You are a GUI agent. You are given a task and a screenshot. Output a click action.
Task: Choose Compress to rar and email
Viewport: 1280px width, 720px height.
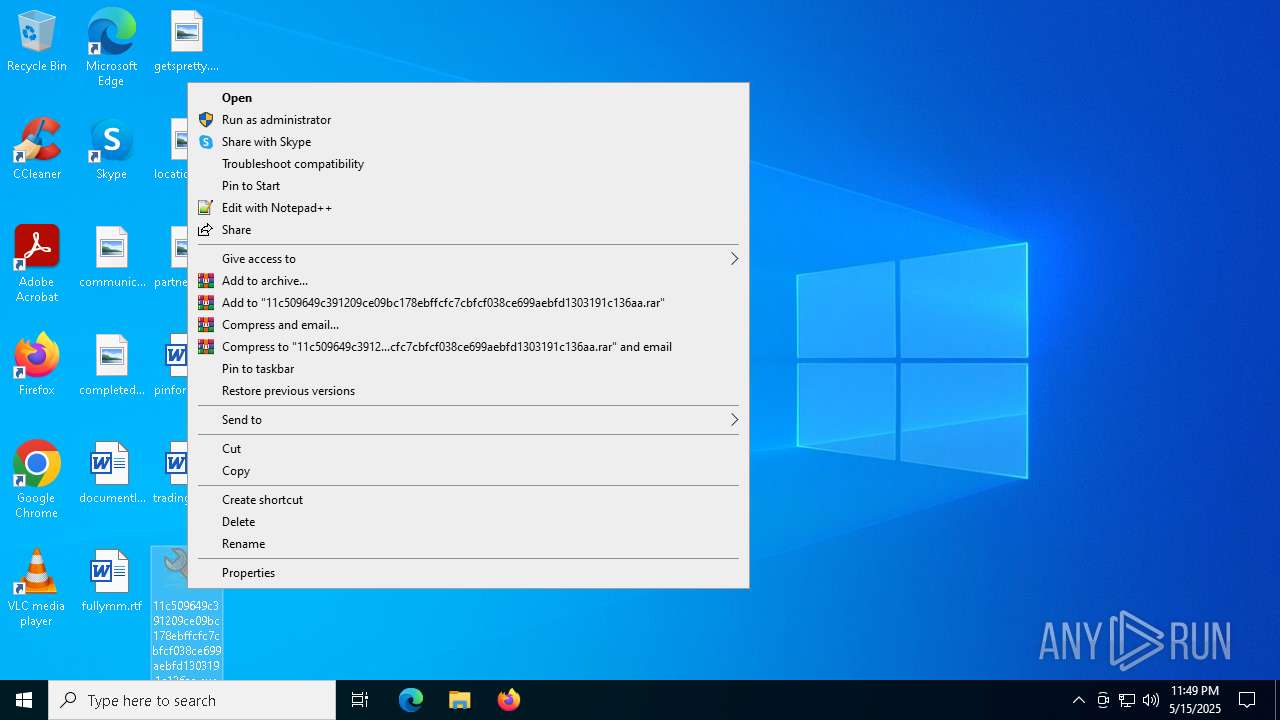tap(468, 347)
